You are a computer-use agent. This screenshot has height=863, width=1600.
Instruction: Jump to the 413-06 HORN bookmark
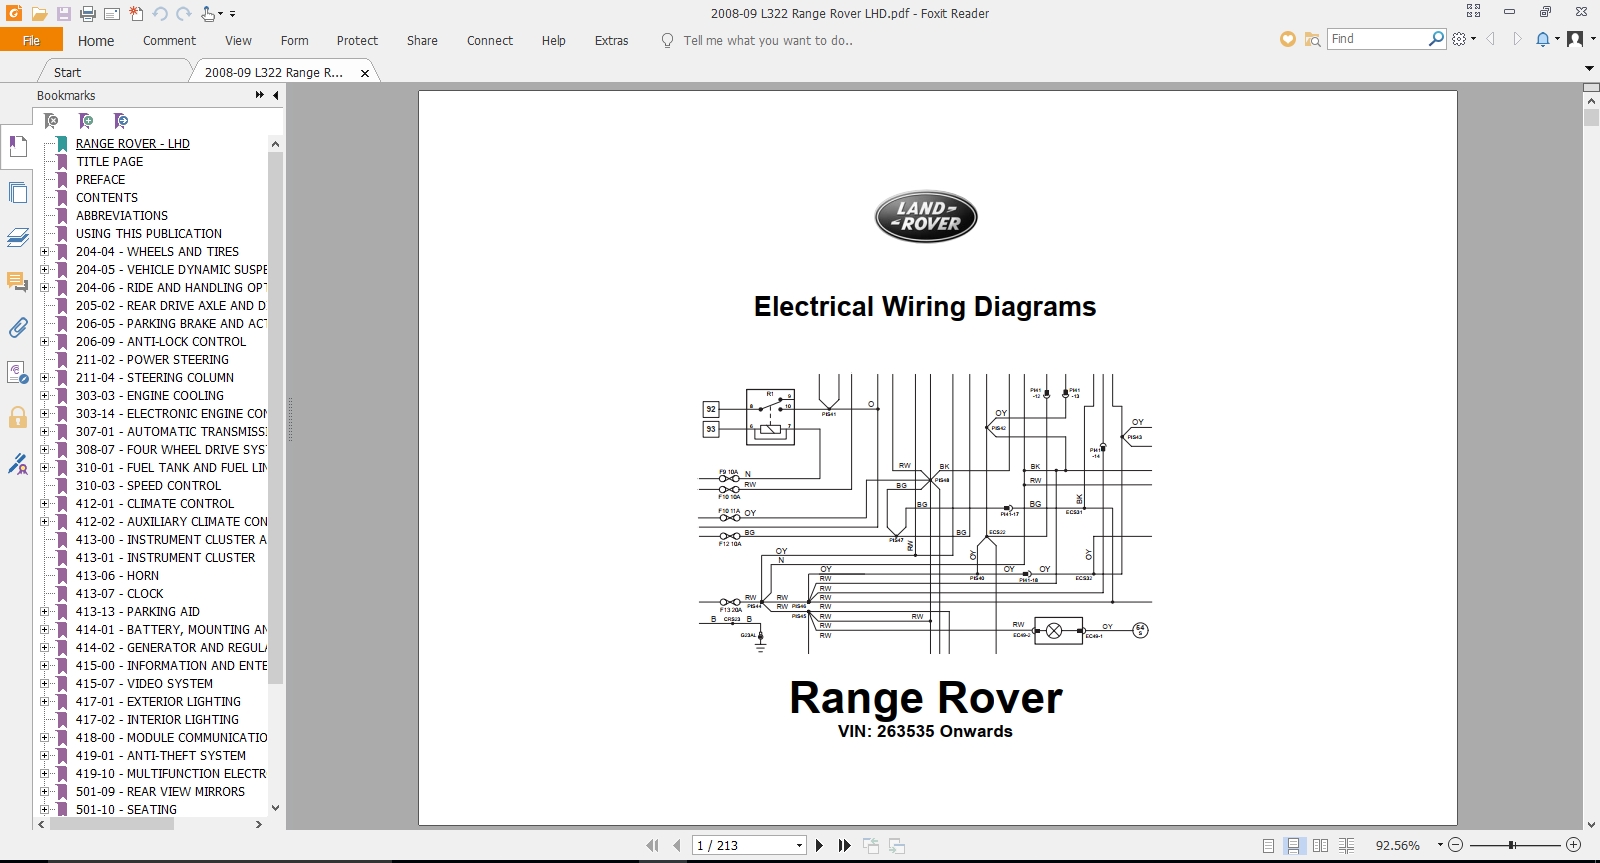point(117,576)
